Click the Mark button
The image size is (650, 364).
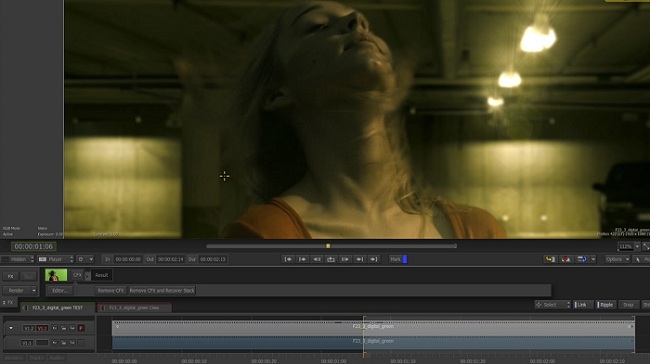(x=395, y=259)
